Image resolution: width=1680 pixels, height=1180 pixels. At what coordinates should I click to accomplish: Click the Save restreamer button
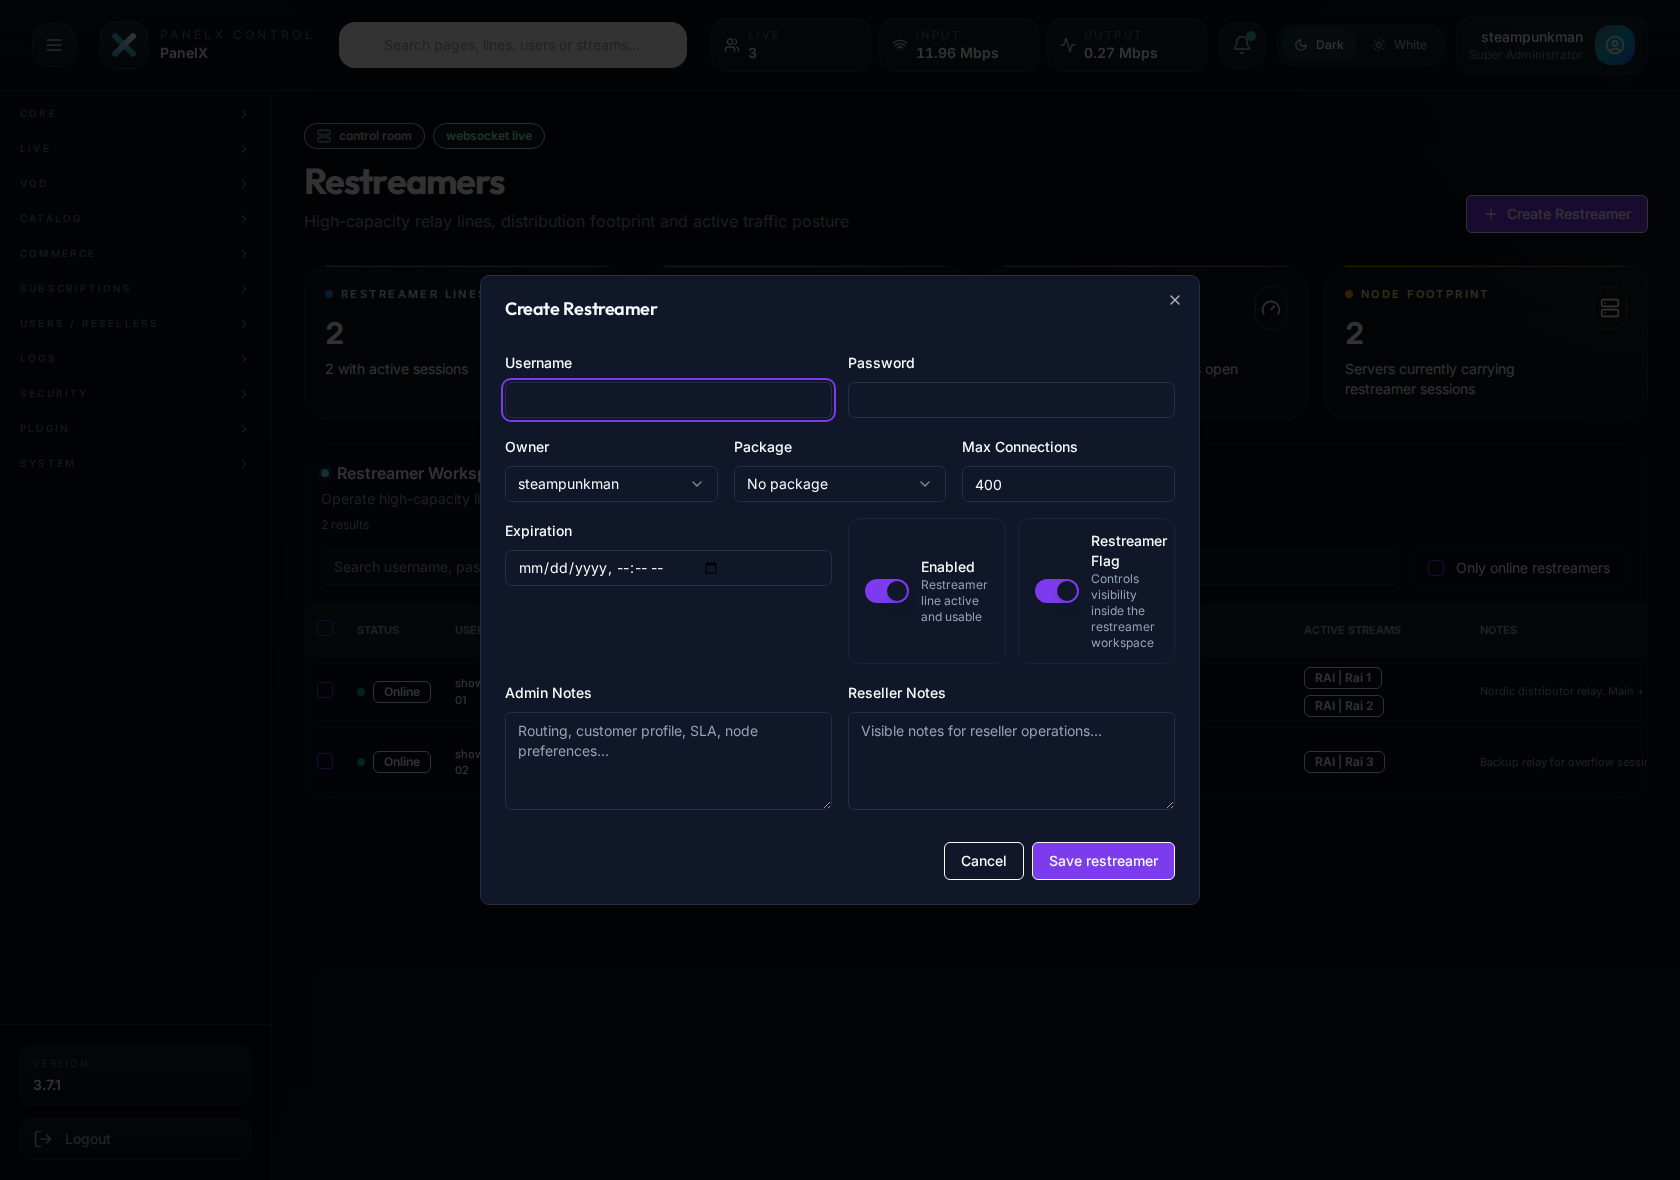[1102, 861]
